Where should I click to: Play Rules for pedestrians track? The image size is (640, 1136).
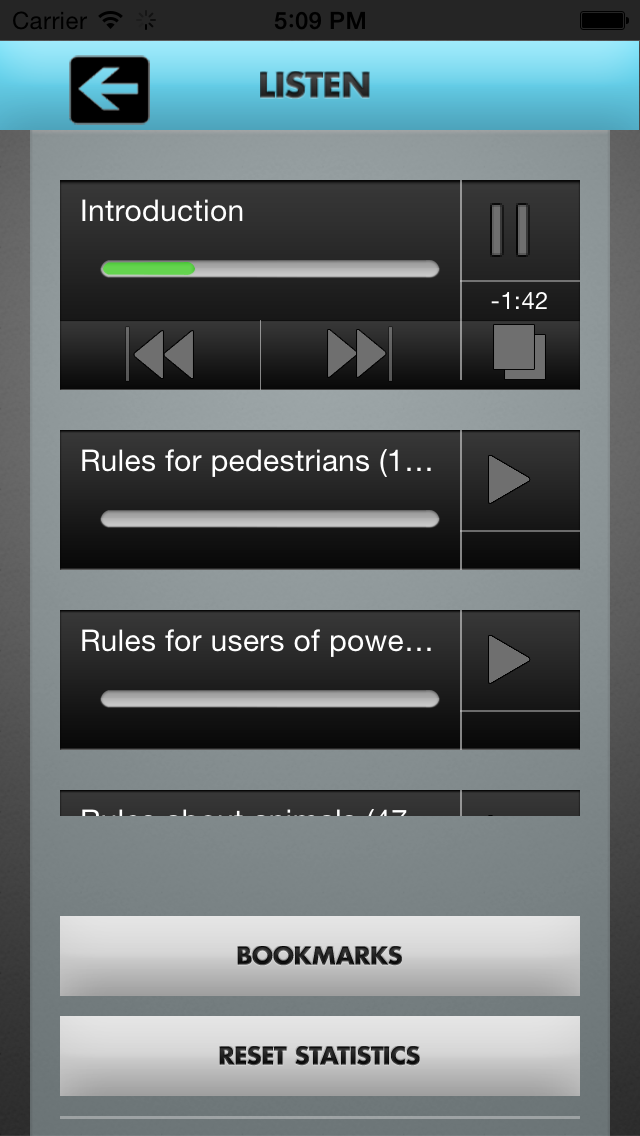(x=520, y=480)
